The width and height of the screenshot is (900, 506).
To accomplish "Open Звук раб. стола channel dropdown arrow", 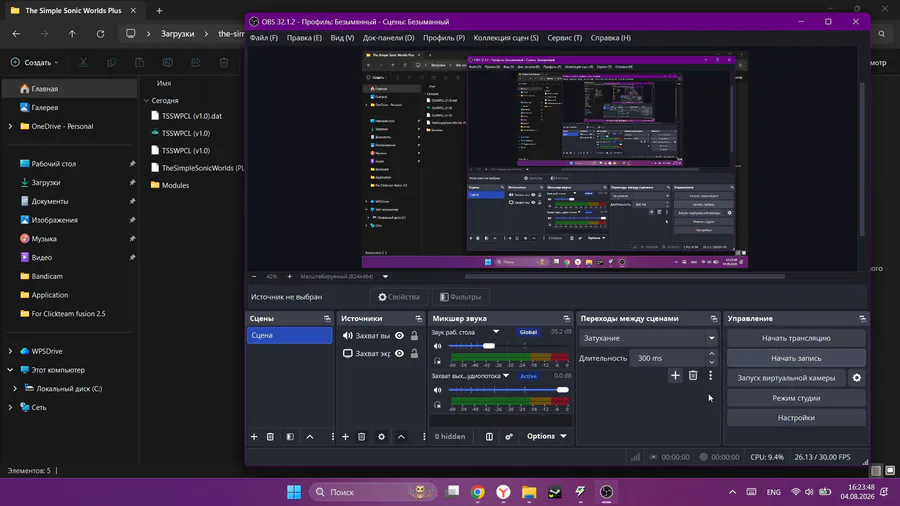I will [496, 332].
